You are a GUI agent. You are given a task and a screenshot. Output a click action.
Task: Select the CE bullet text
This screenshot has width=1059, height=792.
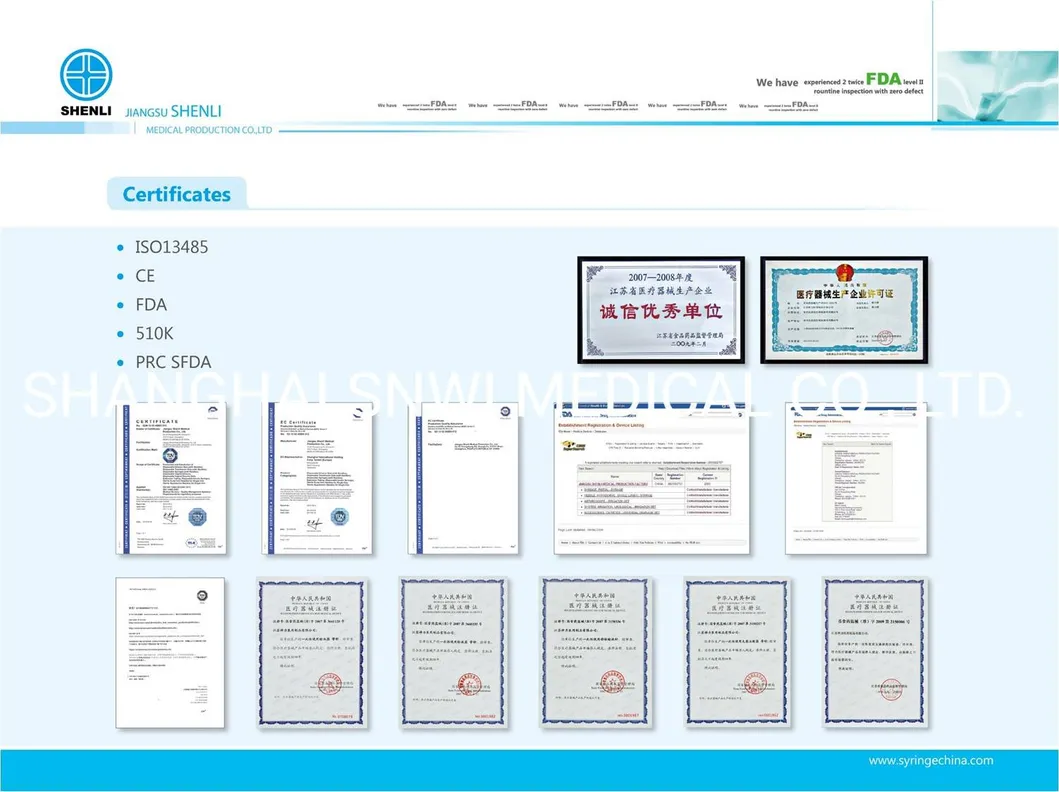click(145, 276)
